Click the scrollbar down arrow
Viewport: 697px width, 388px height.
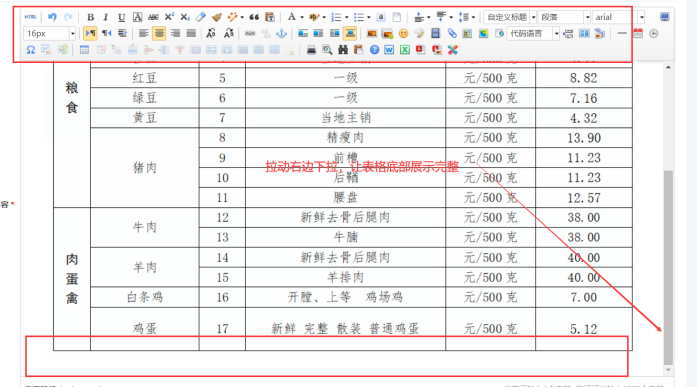point(668,370)
